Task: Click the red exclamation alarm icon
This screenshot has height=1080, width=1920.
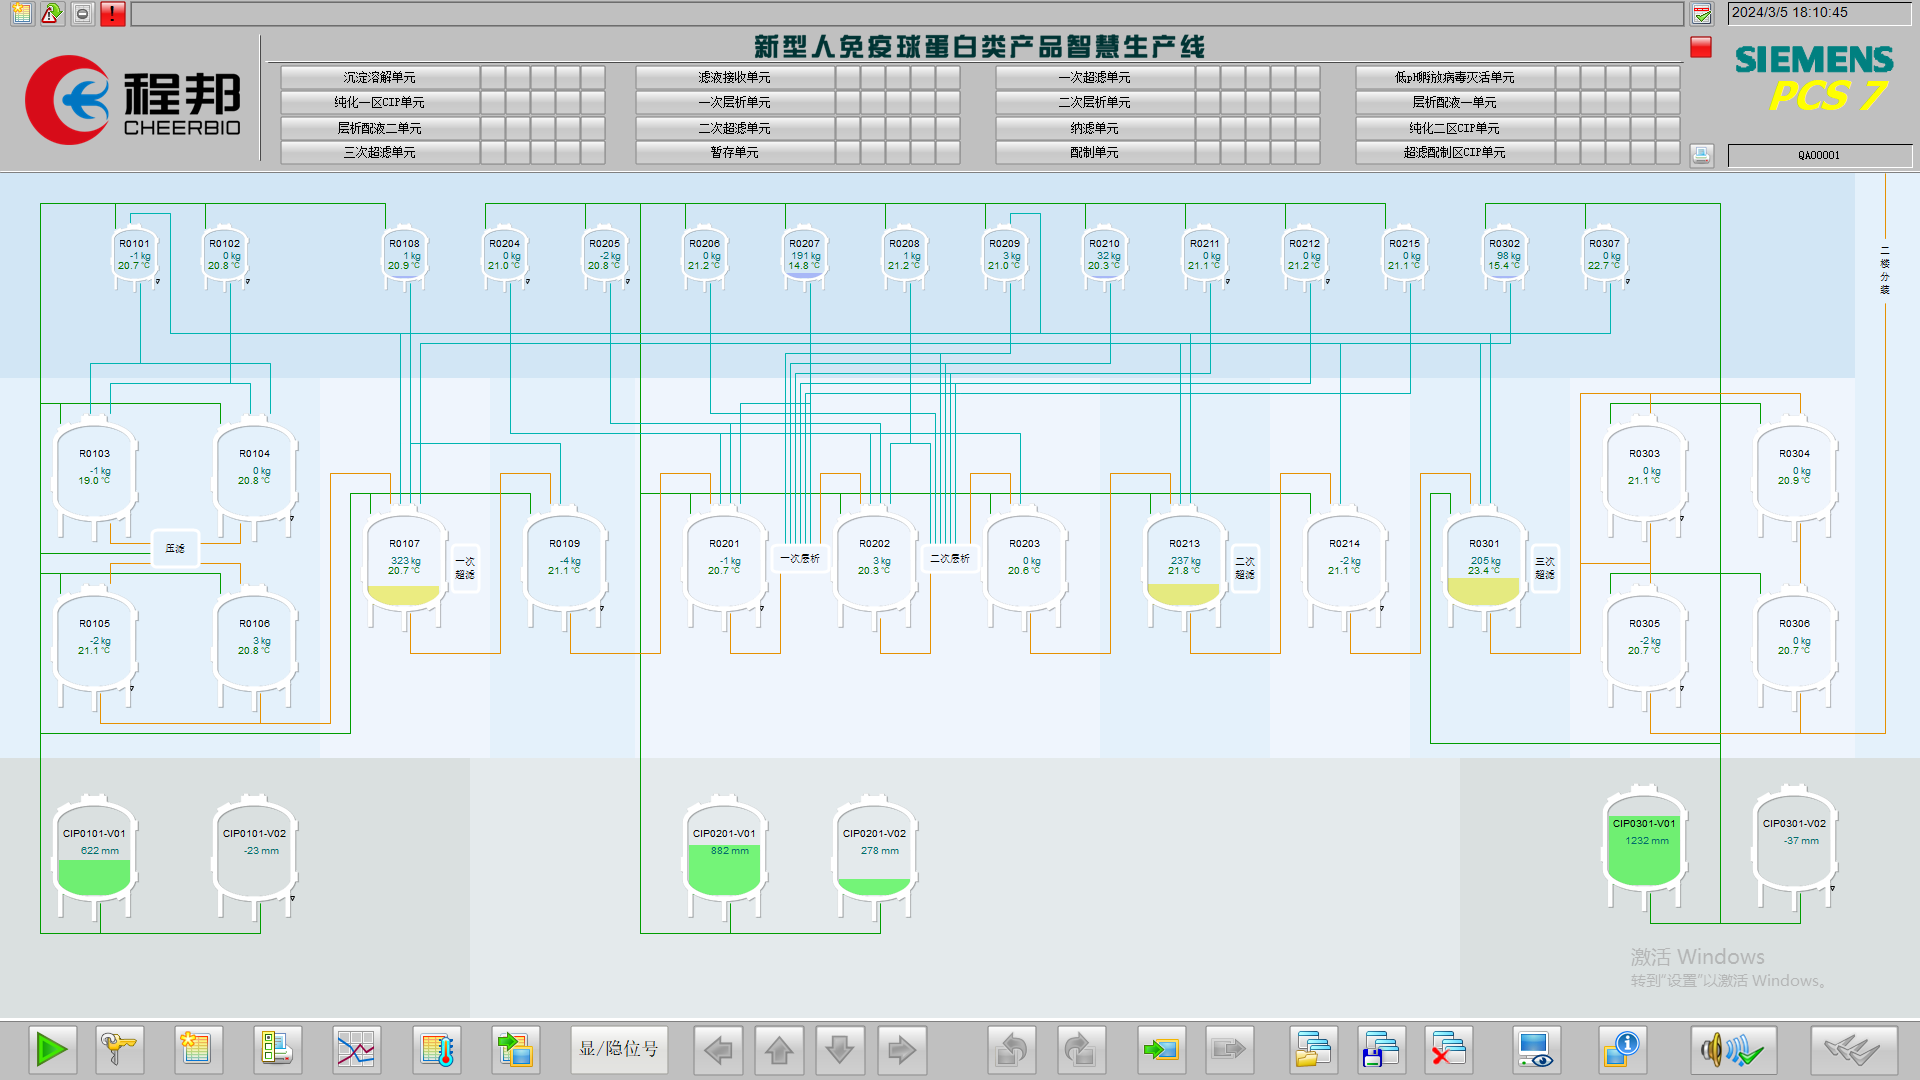Action: (x=113, y=14)
